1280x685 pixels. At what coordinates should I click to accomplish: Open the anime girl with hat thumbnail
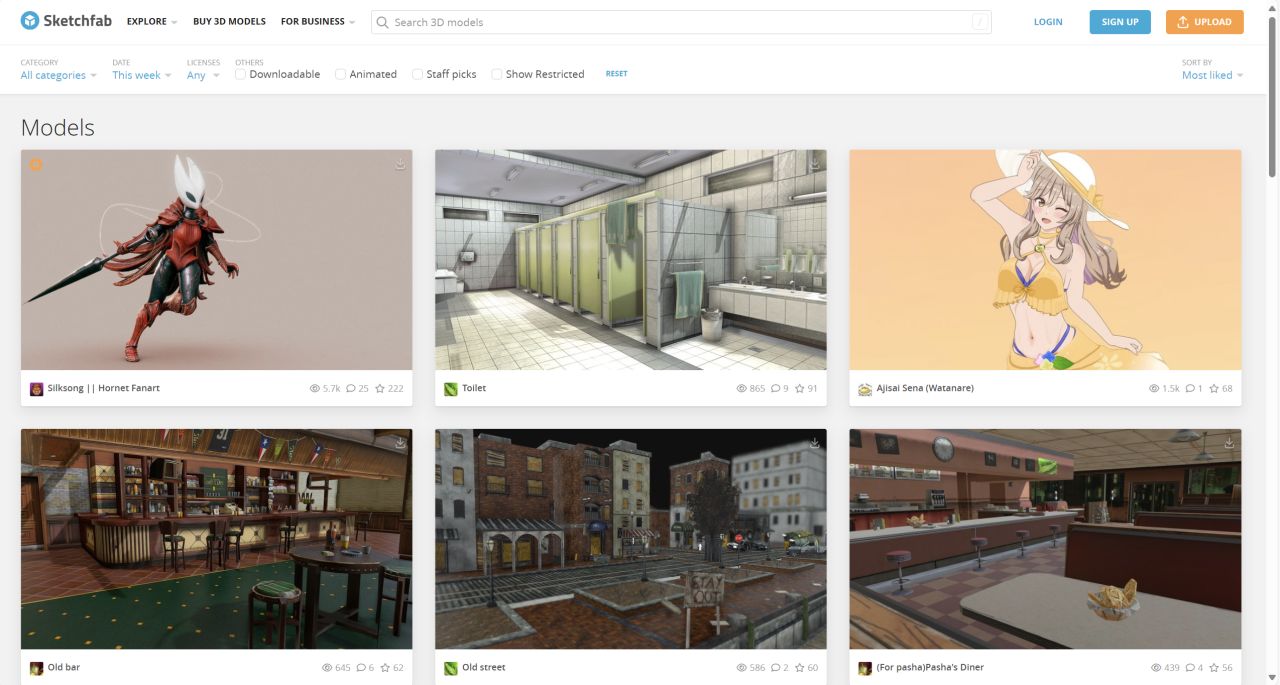pyautogui.click(x=1045, y=260)
